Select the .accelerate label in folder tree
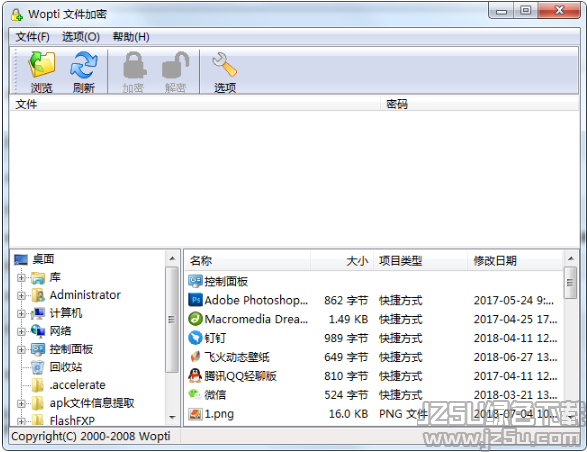This screenshot has height=452, width=587. (x=77, y=385)
